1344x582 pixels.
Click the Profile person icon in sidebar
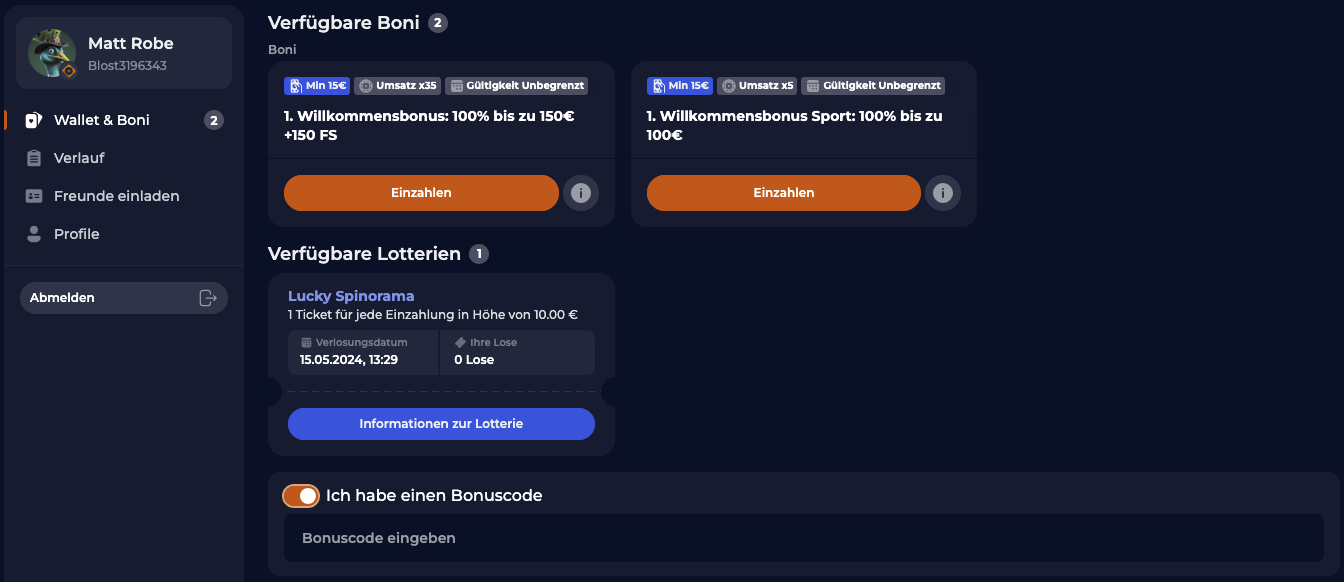point(36,233)
